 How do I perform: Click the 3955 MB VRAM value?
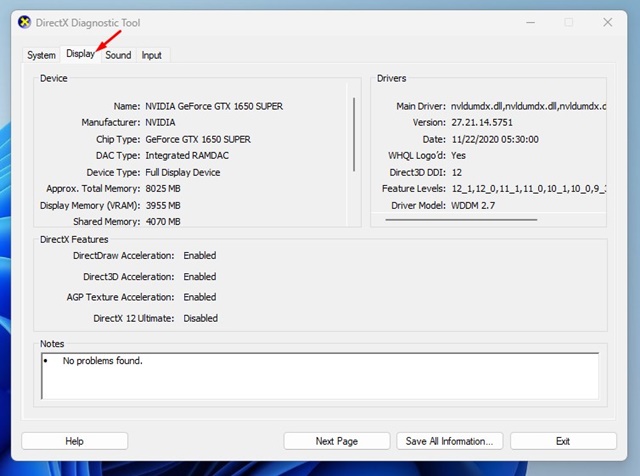point(163,205)
